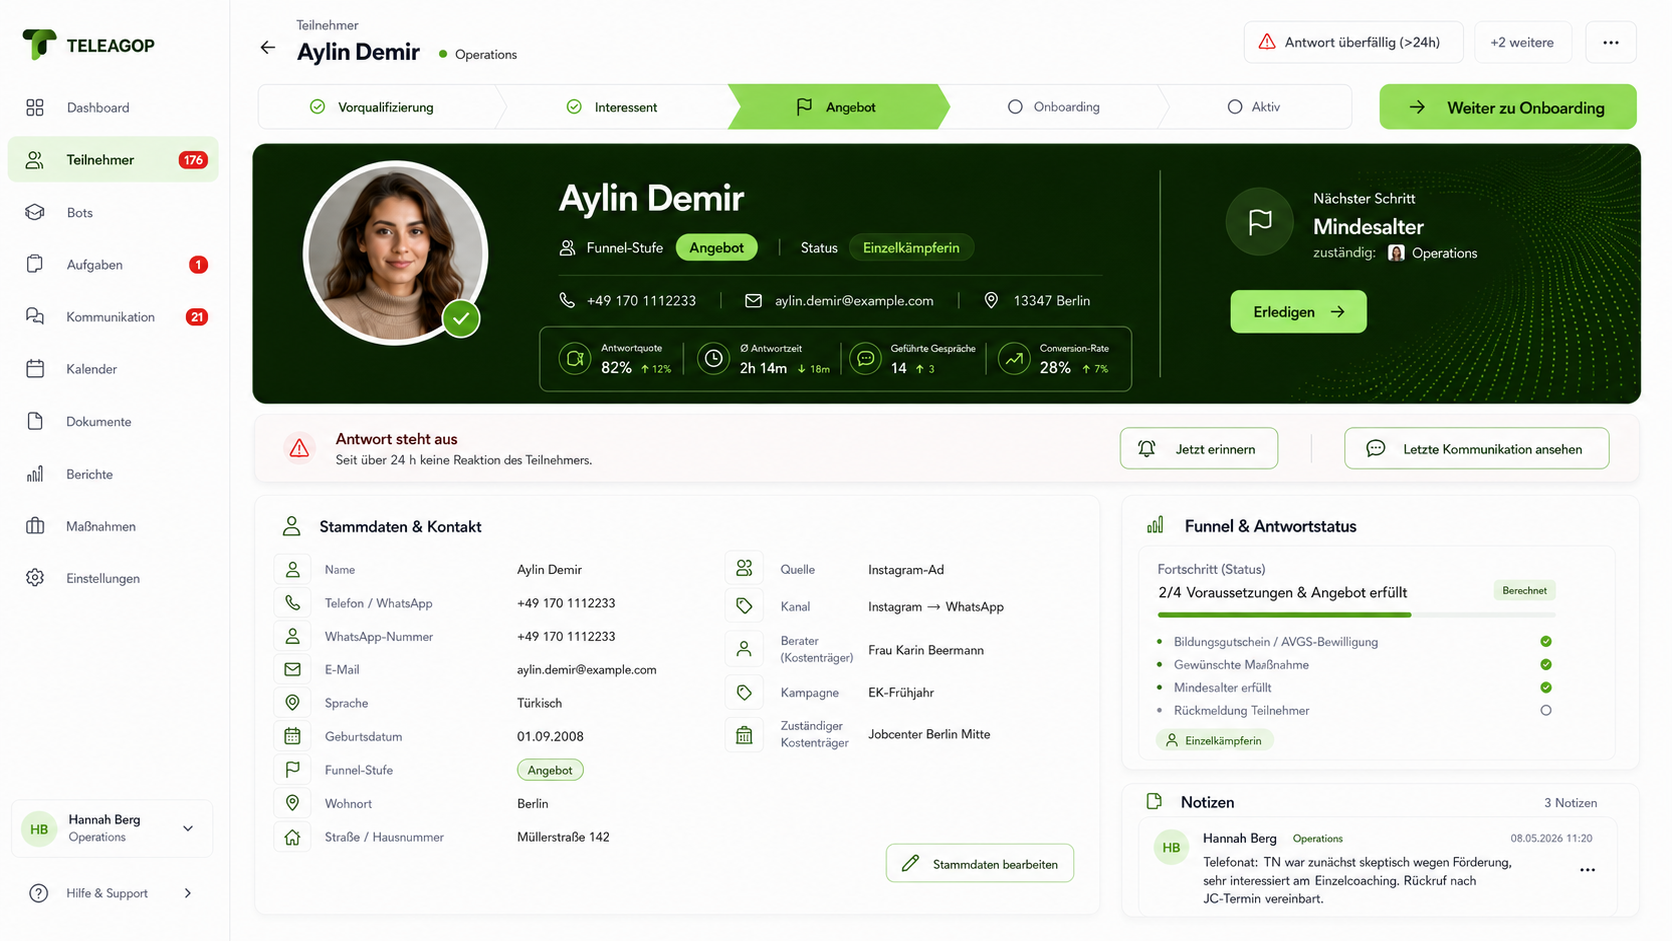Click the Geburtsdatum value 01.09.2008
Image resolution: width=1672 pixels, height=941 pixels.
pyautogui.click(x=550, y=736)
